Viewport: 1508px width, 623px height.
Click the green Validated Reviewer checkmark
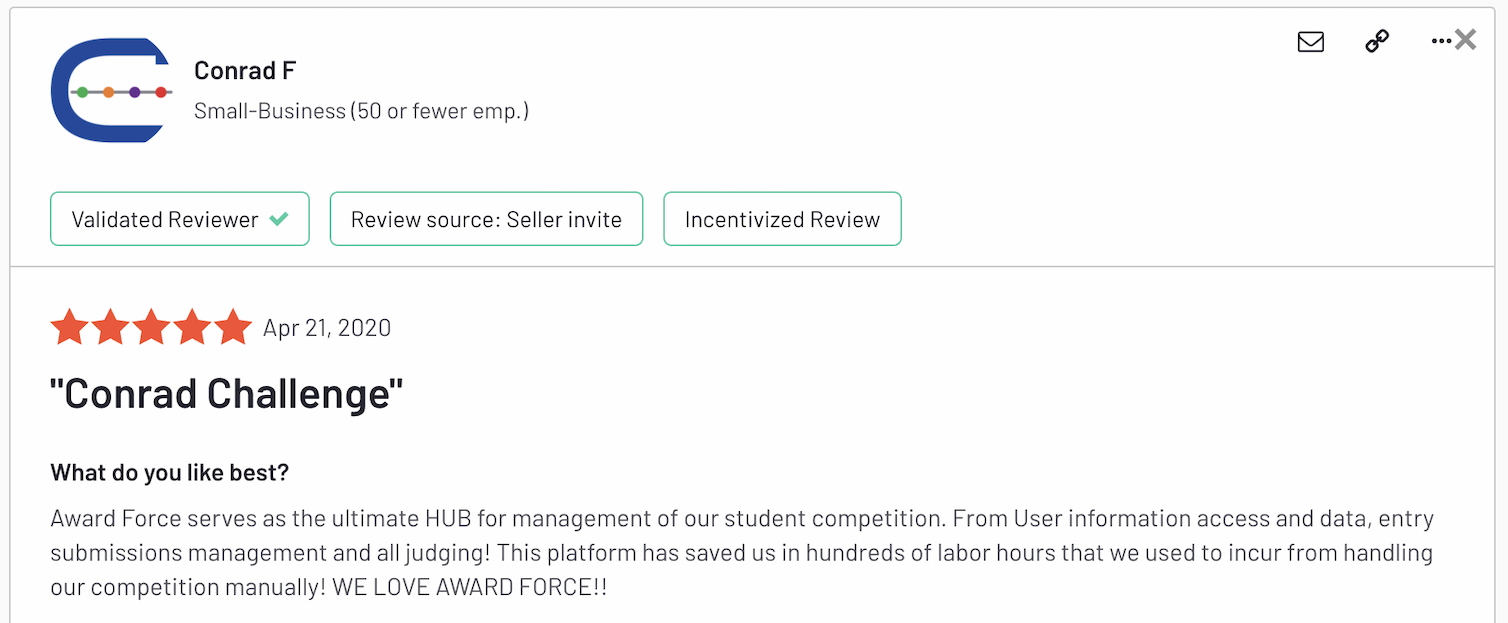(279, 219)
